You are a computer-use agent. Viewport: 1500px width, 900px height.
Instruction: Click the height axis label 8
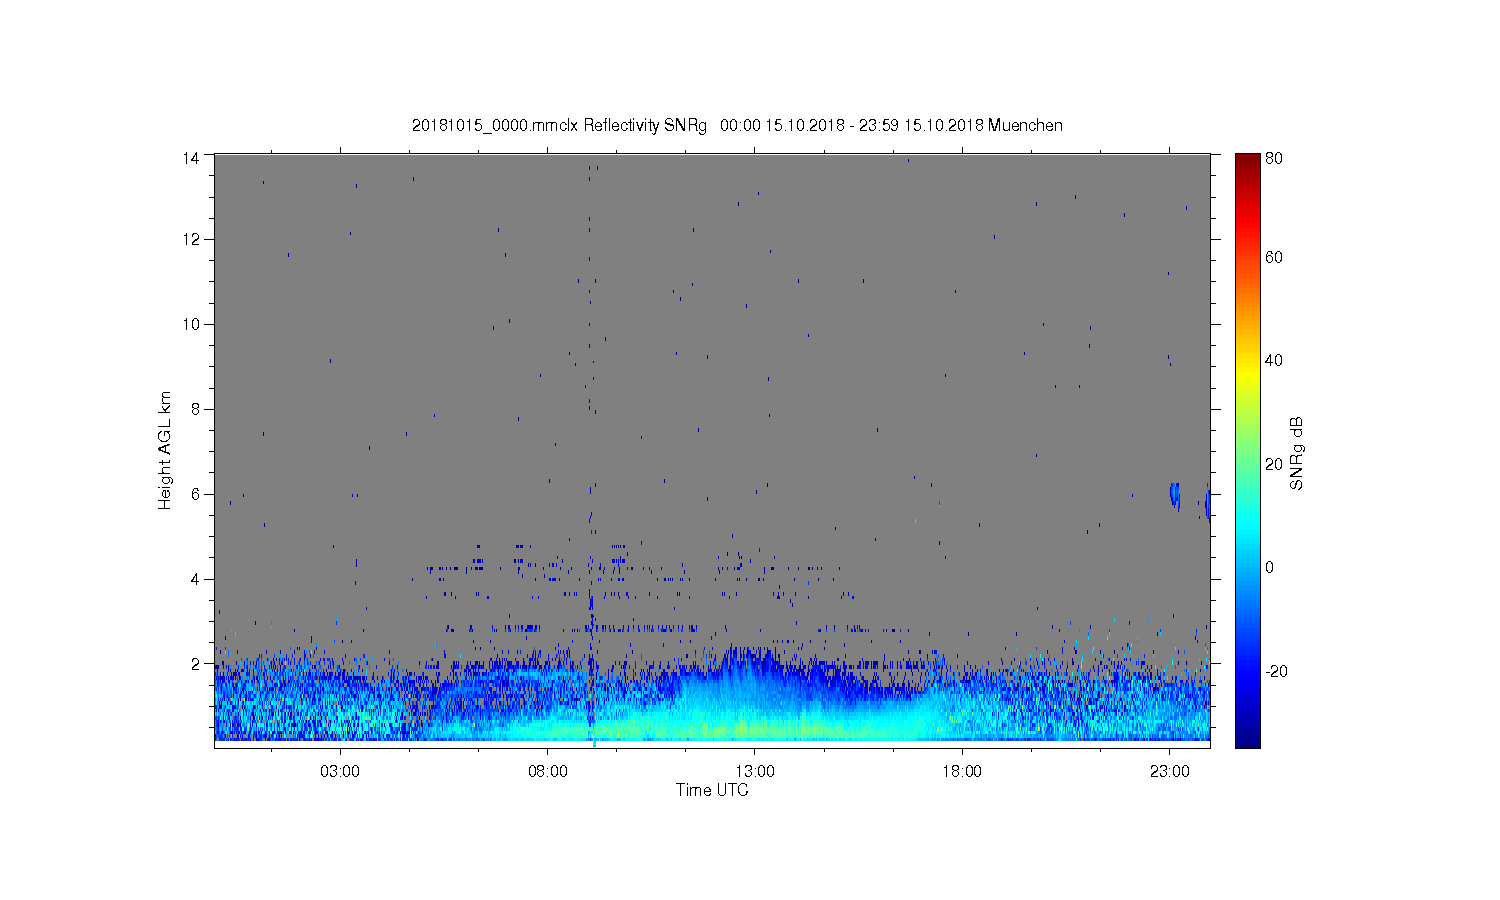[x=196, y=409]
